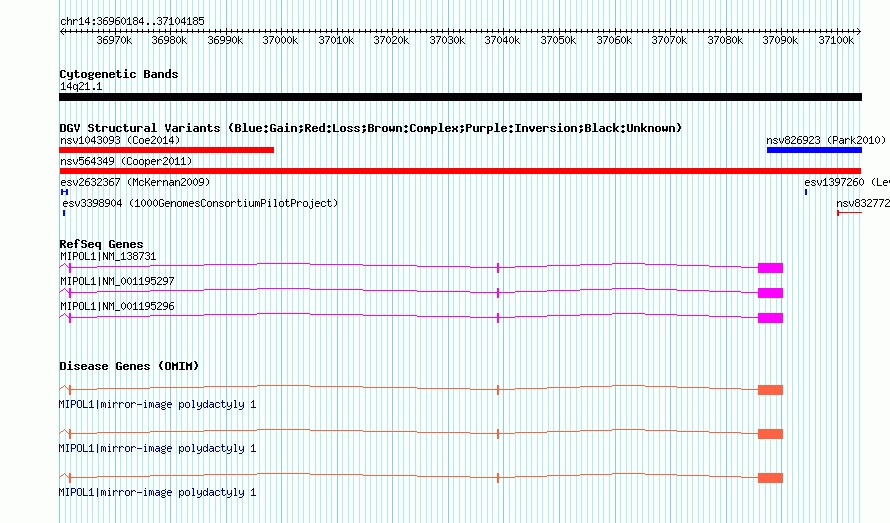Screen dimensions: 890x523
Task: Click the 37020k ruler tick label
Action: coord(391,40)
